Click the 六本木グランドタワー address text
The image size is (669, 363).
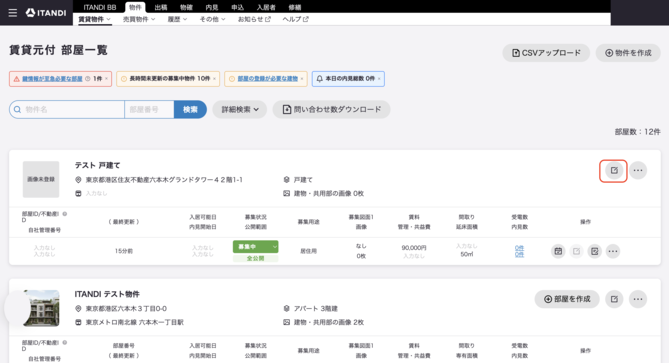[x=164, y=180]
